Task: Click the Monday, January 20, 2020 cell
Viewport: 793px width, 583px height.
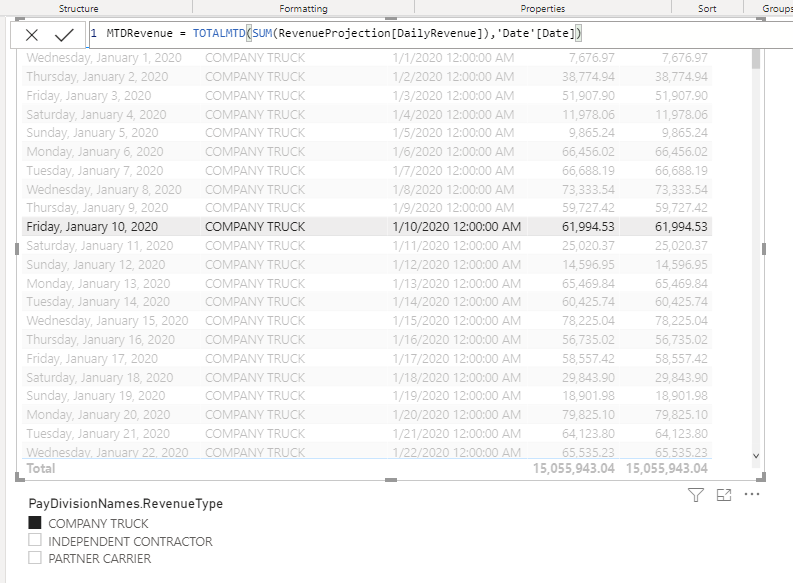Action: [98, 415]
